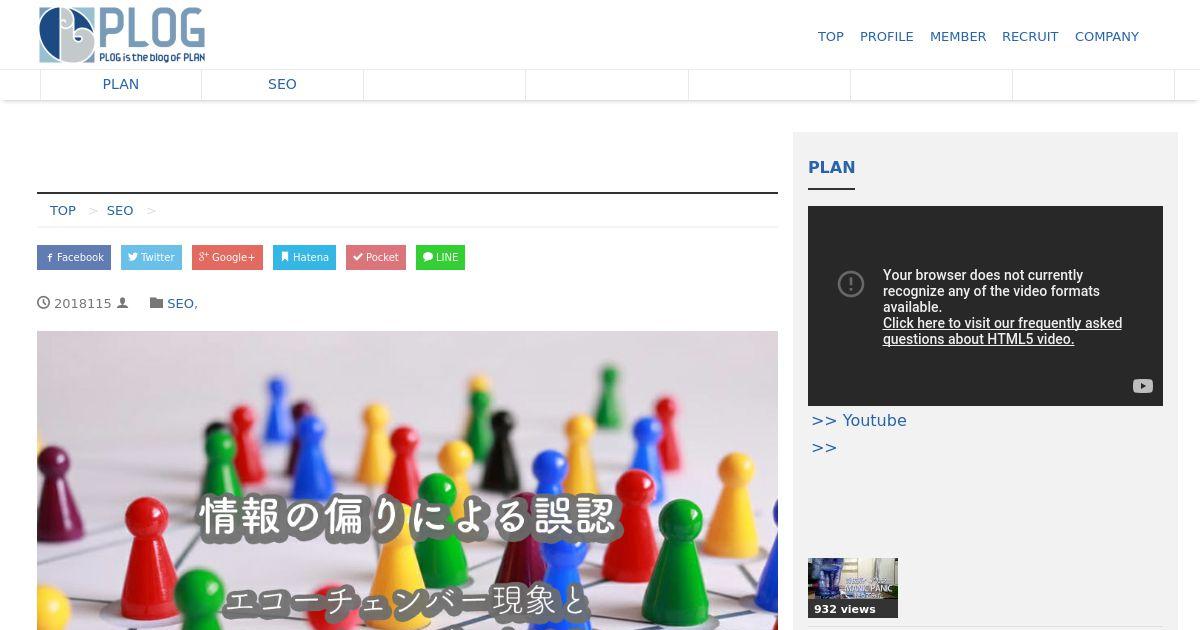Click the video error exclamation icon

851,284
